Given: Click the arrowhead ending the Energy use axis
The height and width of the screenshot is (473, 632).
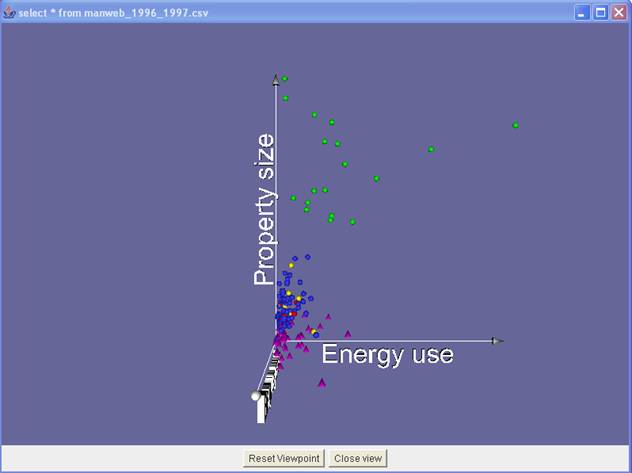Looking at the screenshot, I should (x=497, y=341).
